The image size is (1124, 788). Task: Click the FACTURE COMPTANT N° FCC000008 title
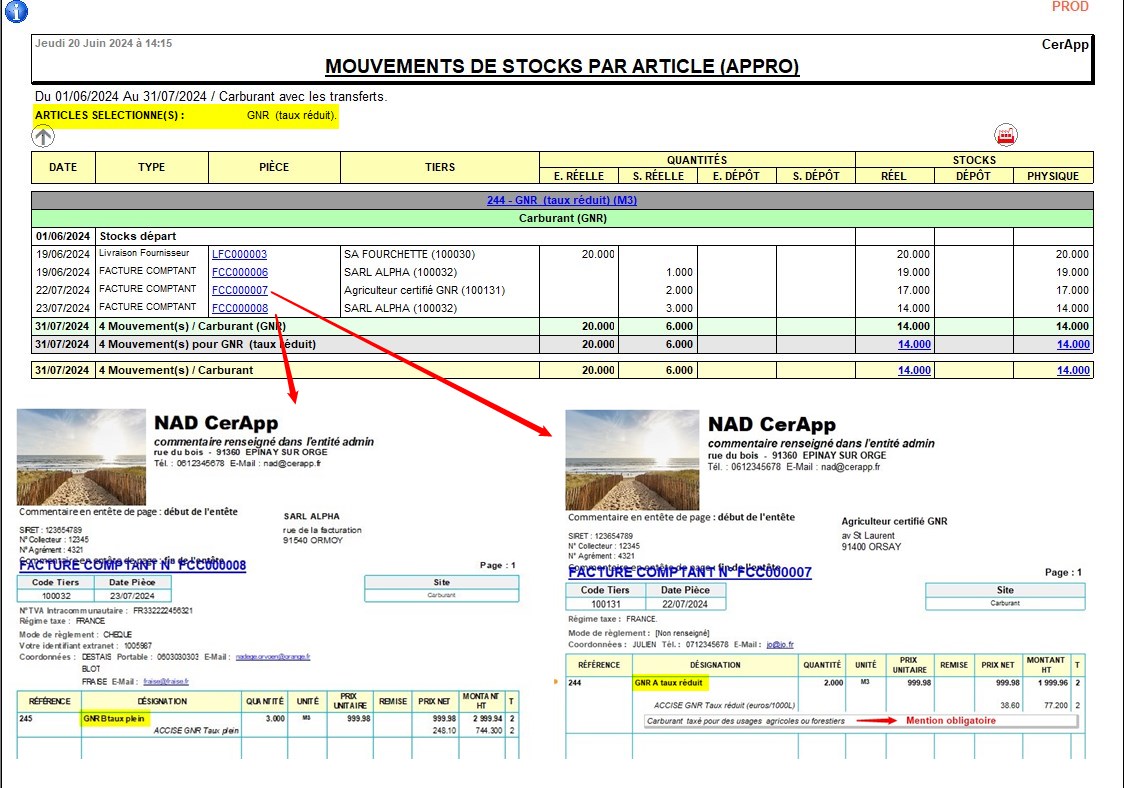132,565
